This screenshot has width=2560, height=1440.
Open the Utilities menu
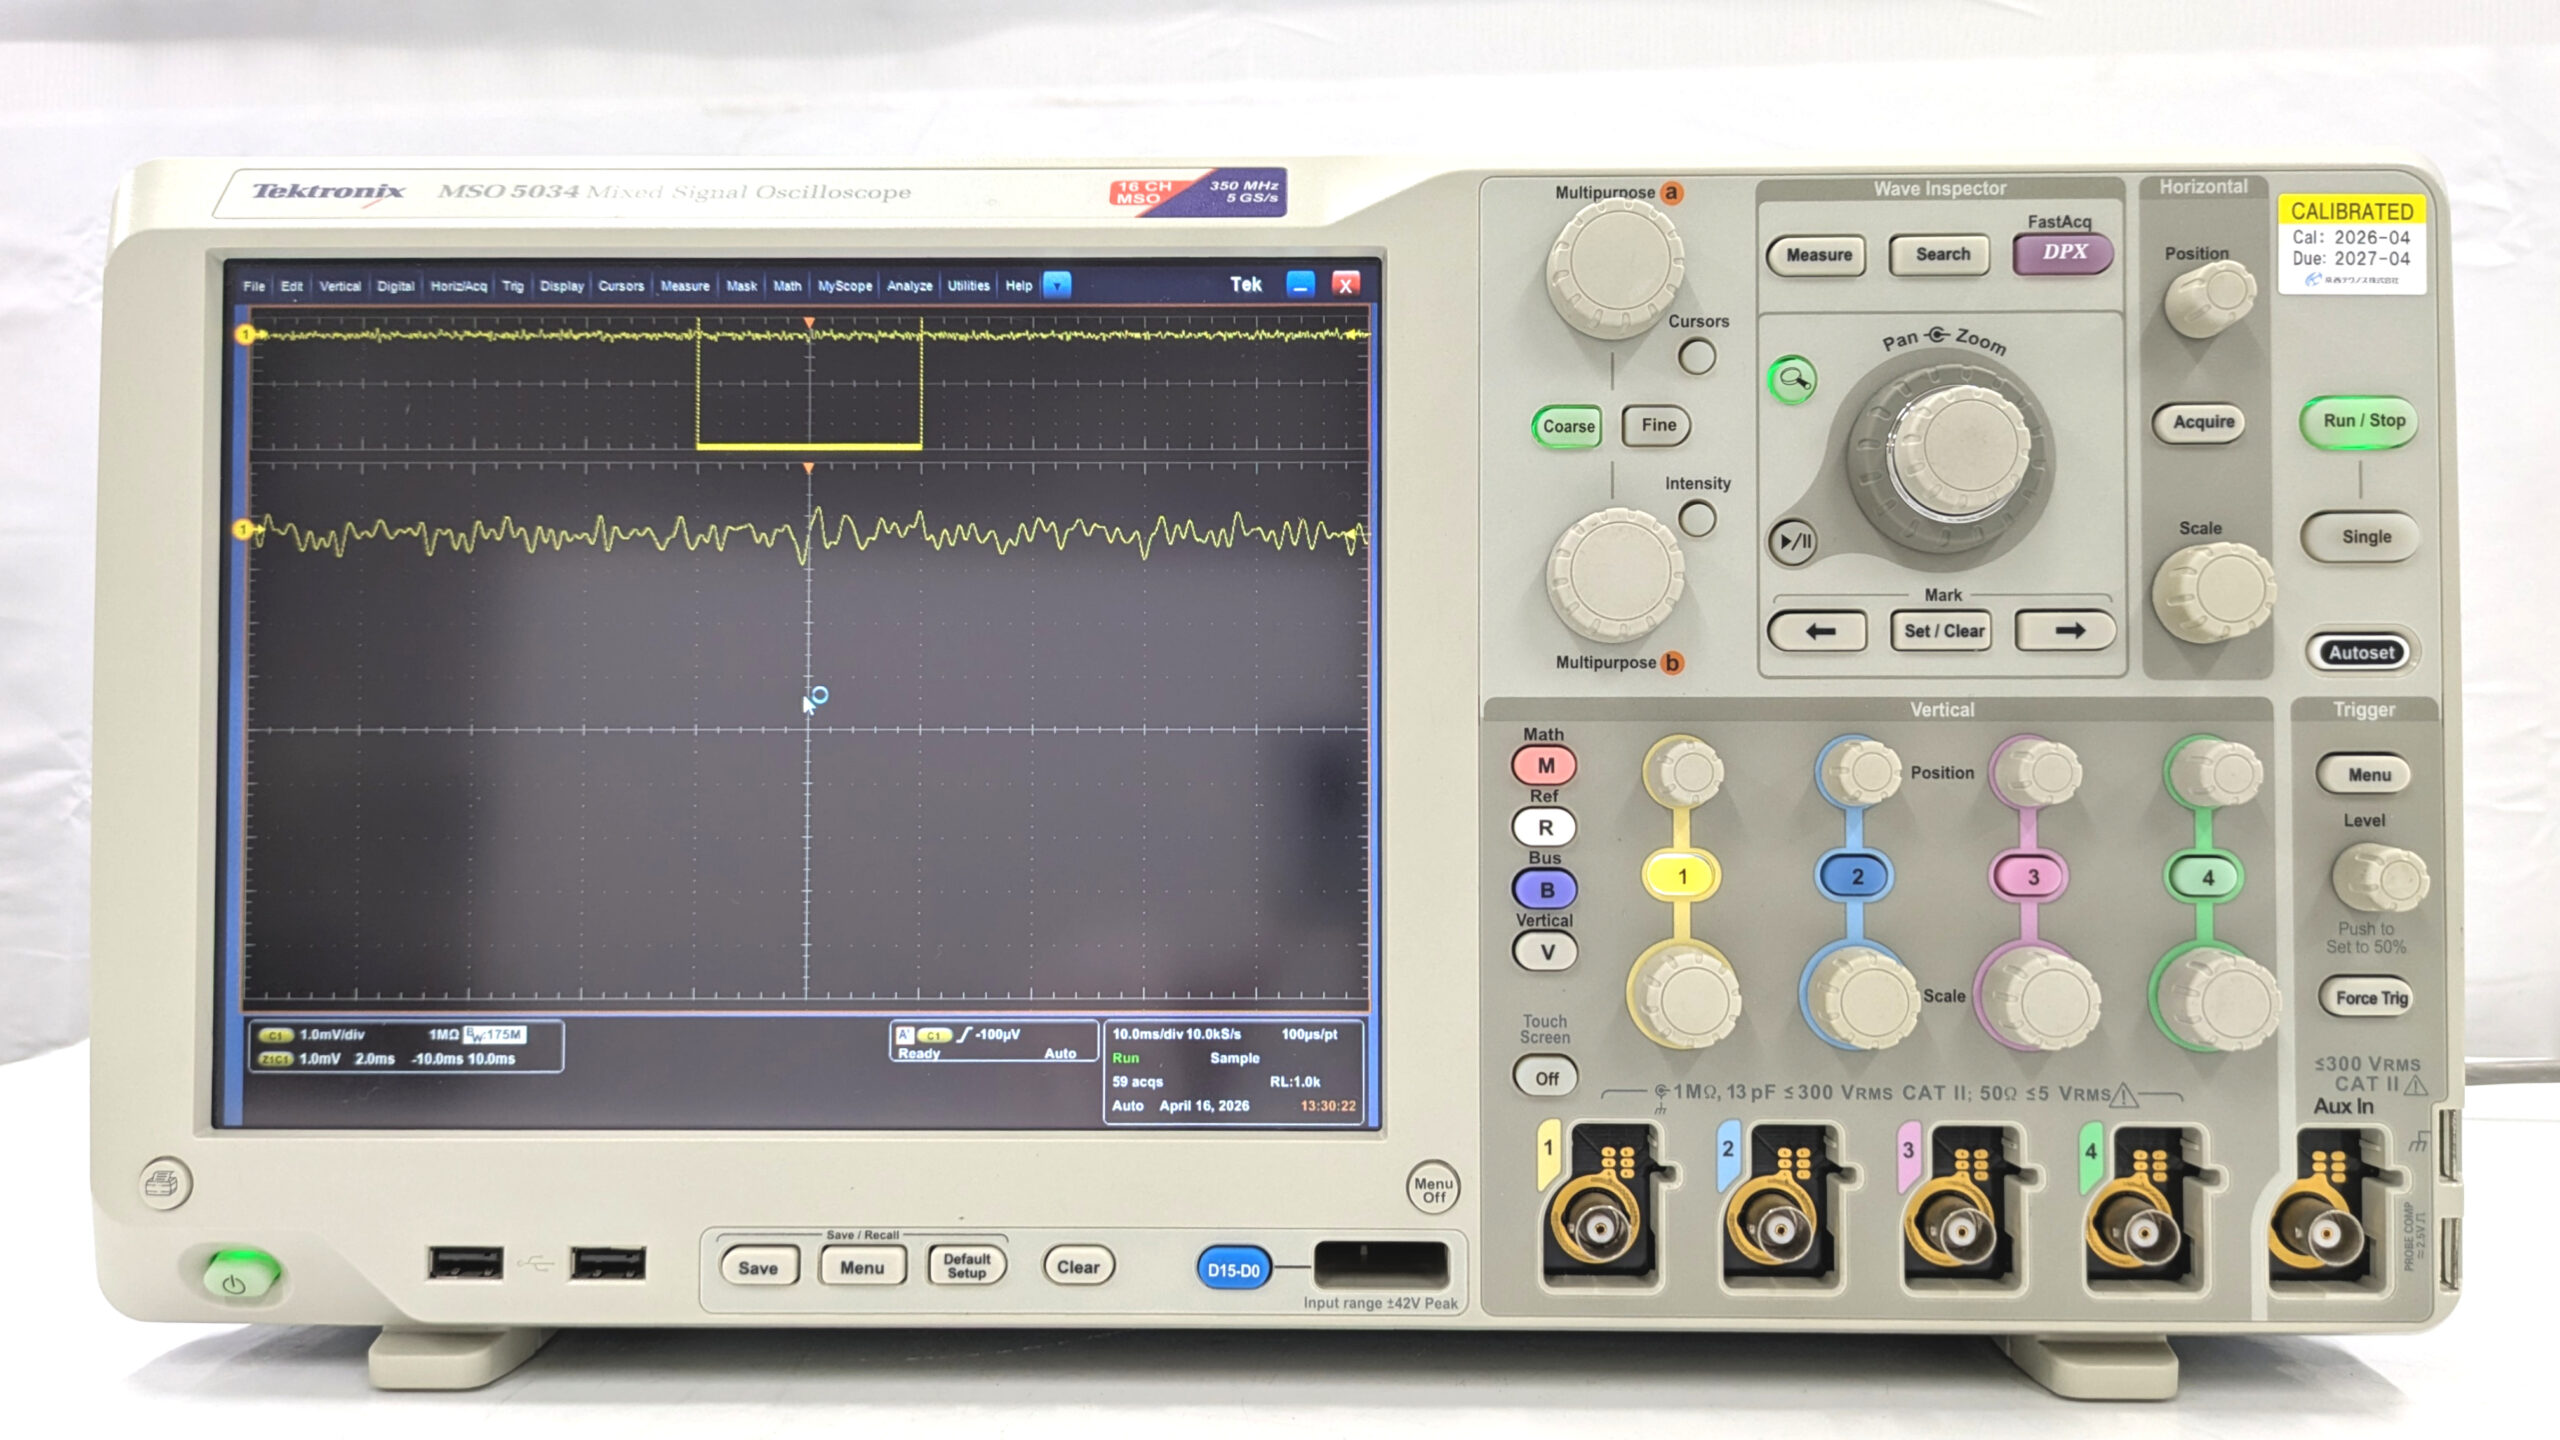point(969,286)
